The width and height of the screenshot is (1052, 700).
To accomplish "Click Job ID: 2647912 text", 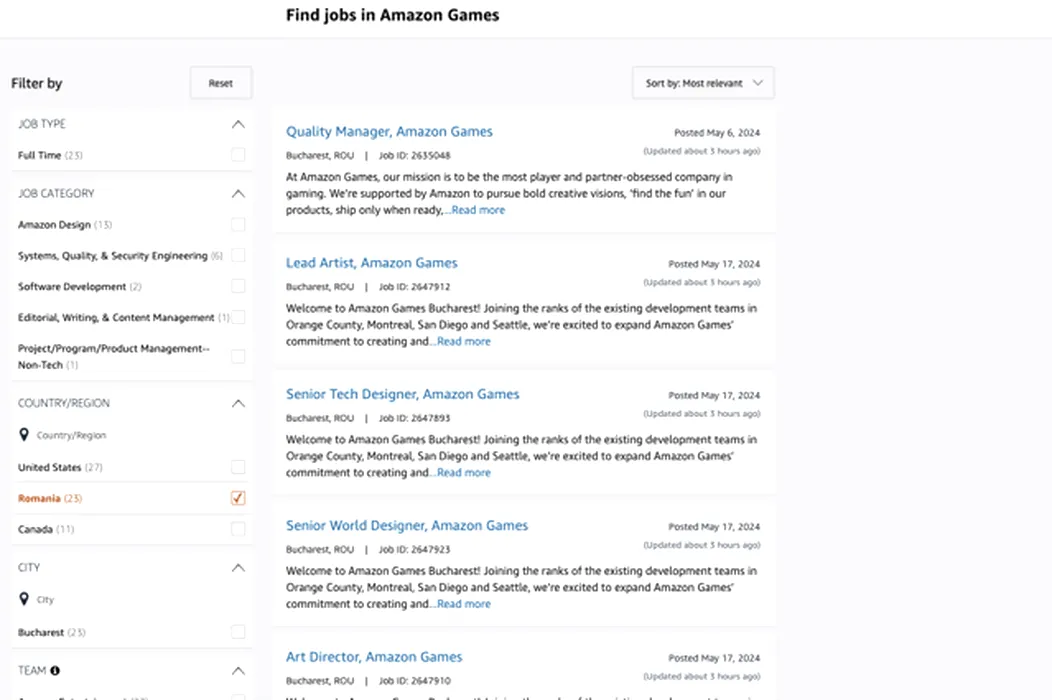I will click(415, 287).
